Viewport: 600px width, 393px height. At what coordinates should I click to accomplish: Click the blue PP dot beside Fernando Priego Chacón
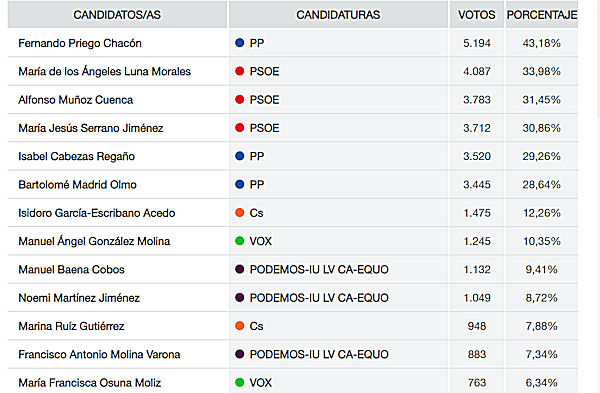(240, 43)
